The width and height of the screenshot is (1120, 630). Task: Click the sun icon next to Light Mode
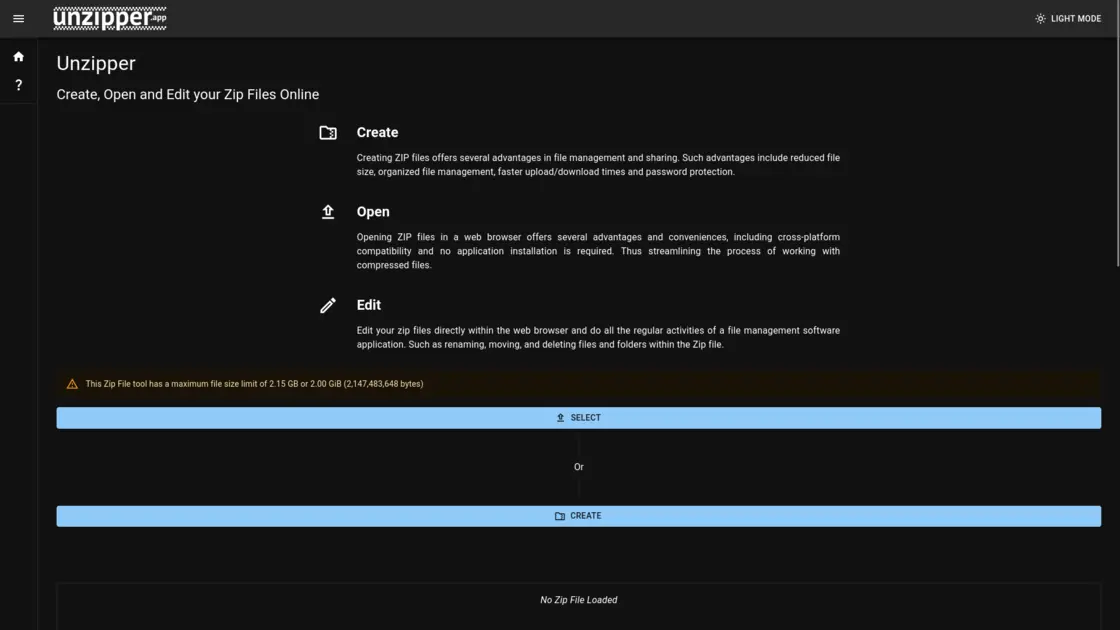click(1039, 17)
